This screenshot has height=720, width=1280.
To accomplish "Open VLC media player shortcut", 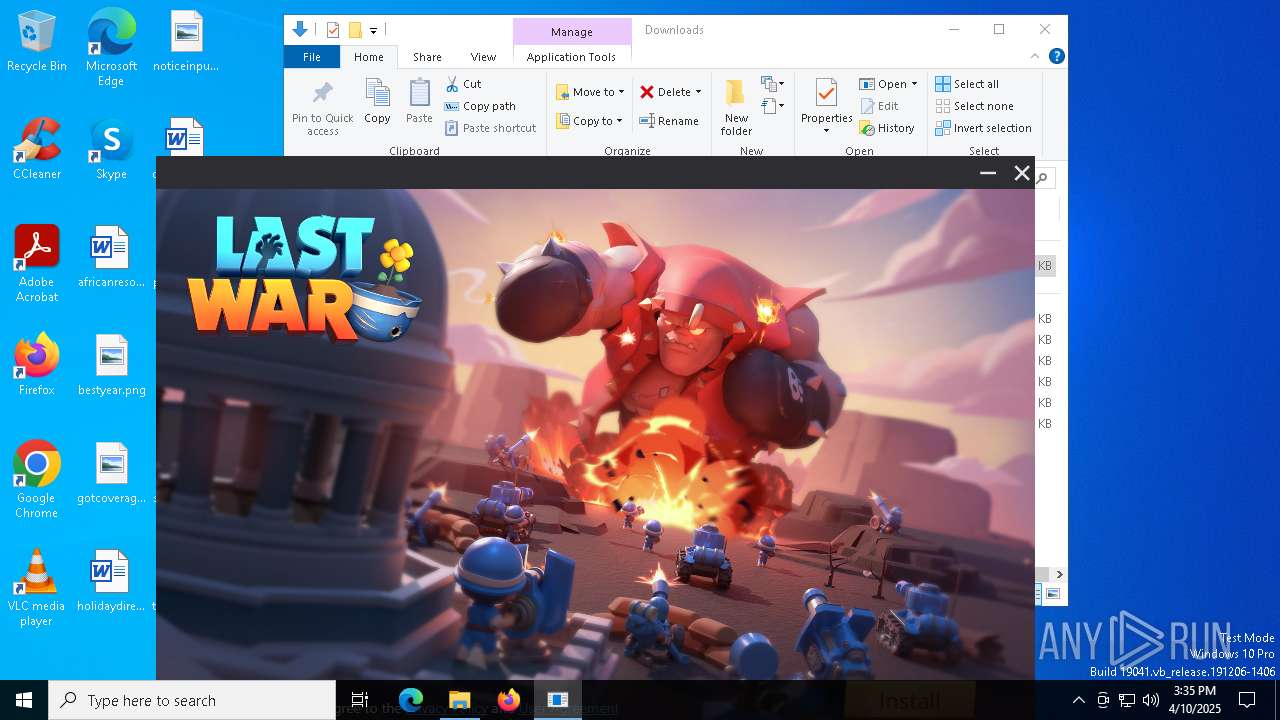I will tap(36, 588).
